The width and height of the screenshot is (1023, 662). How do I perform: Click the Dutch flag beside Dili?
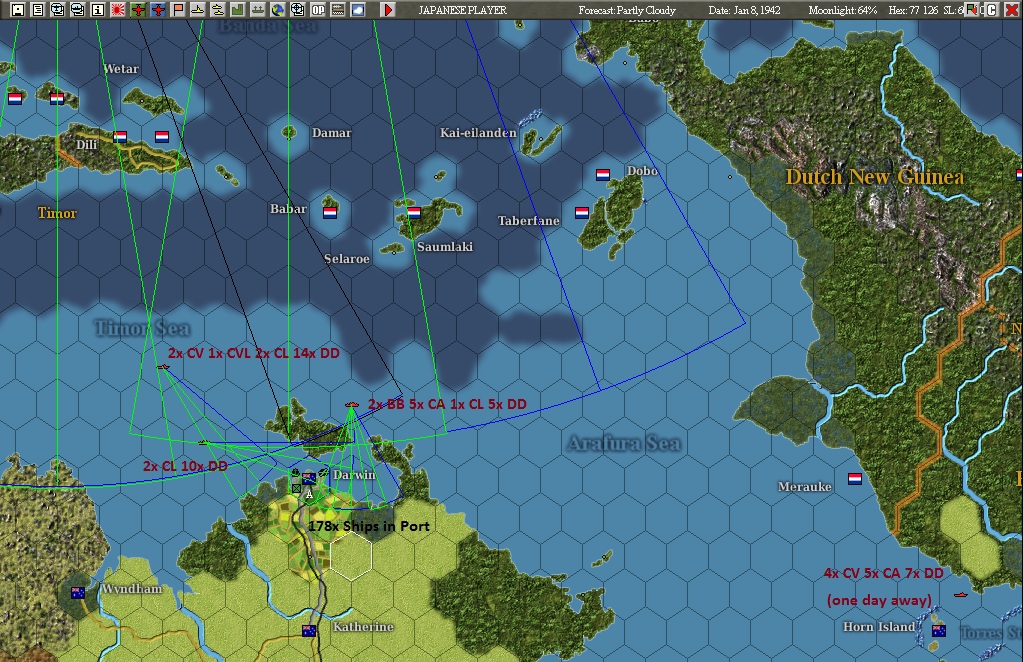120,136
